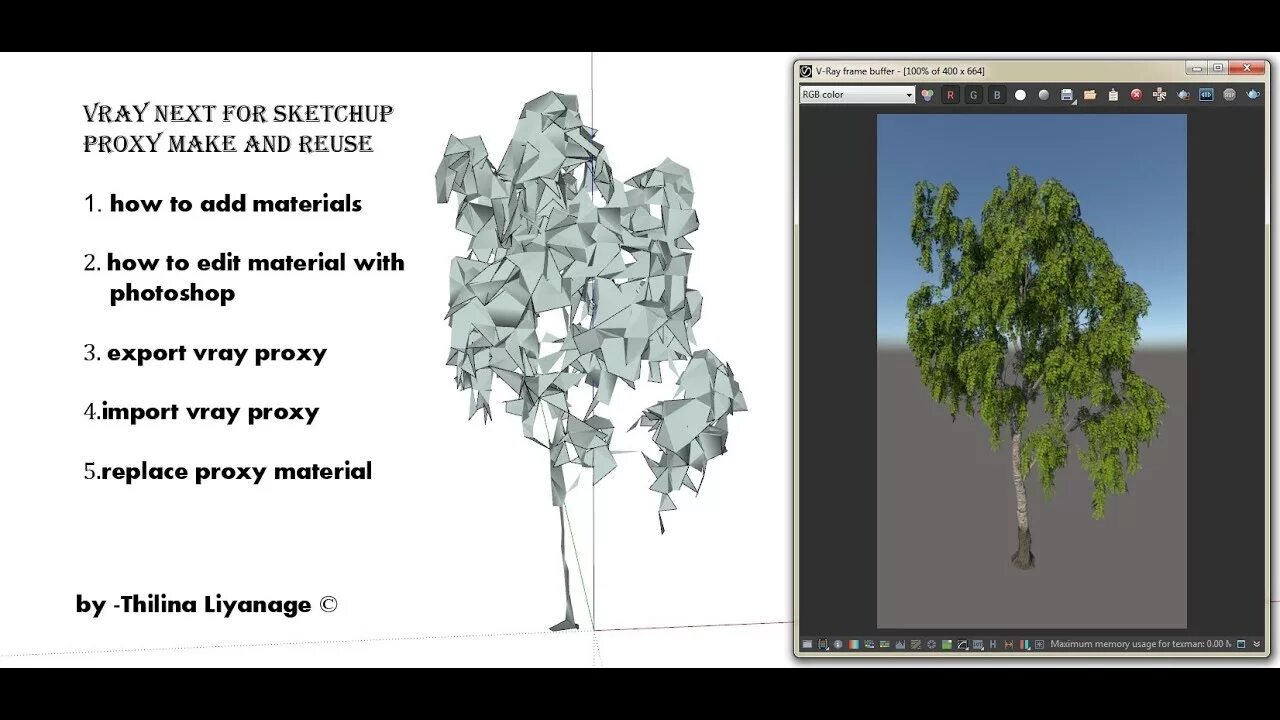
Task: Toggle green background image icon
Action: 947,644
